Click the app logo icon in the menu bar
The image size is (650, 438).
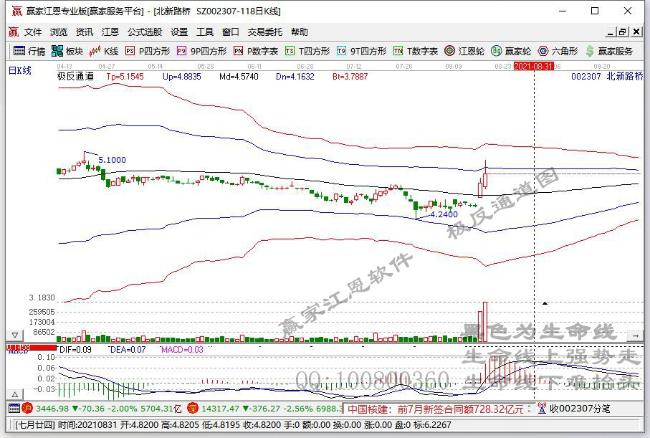14,31
